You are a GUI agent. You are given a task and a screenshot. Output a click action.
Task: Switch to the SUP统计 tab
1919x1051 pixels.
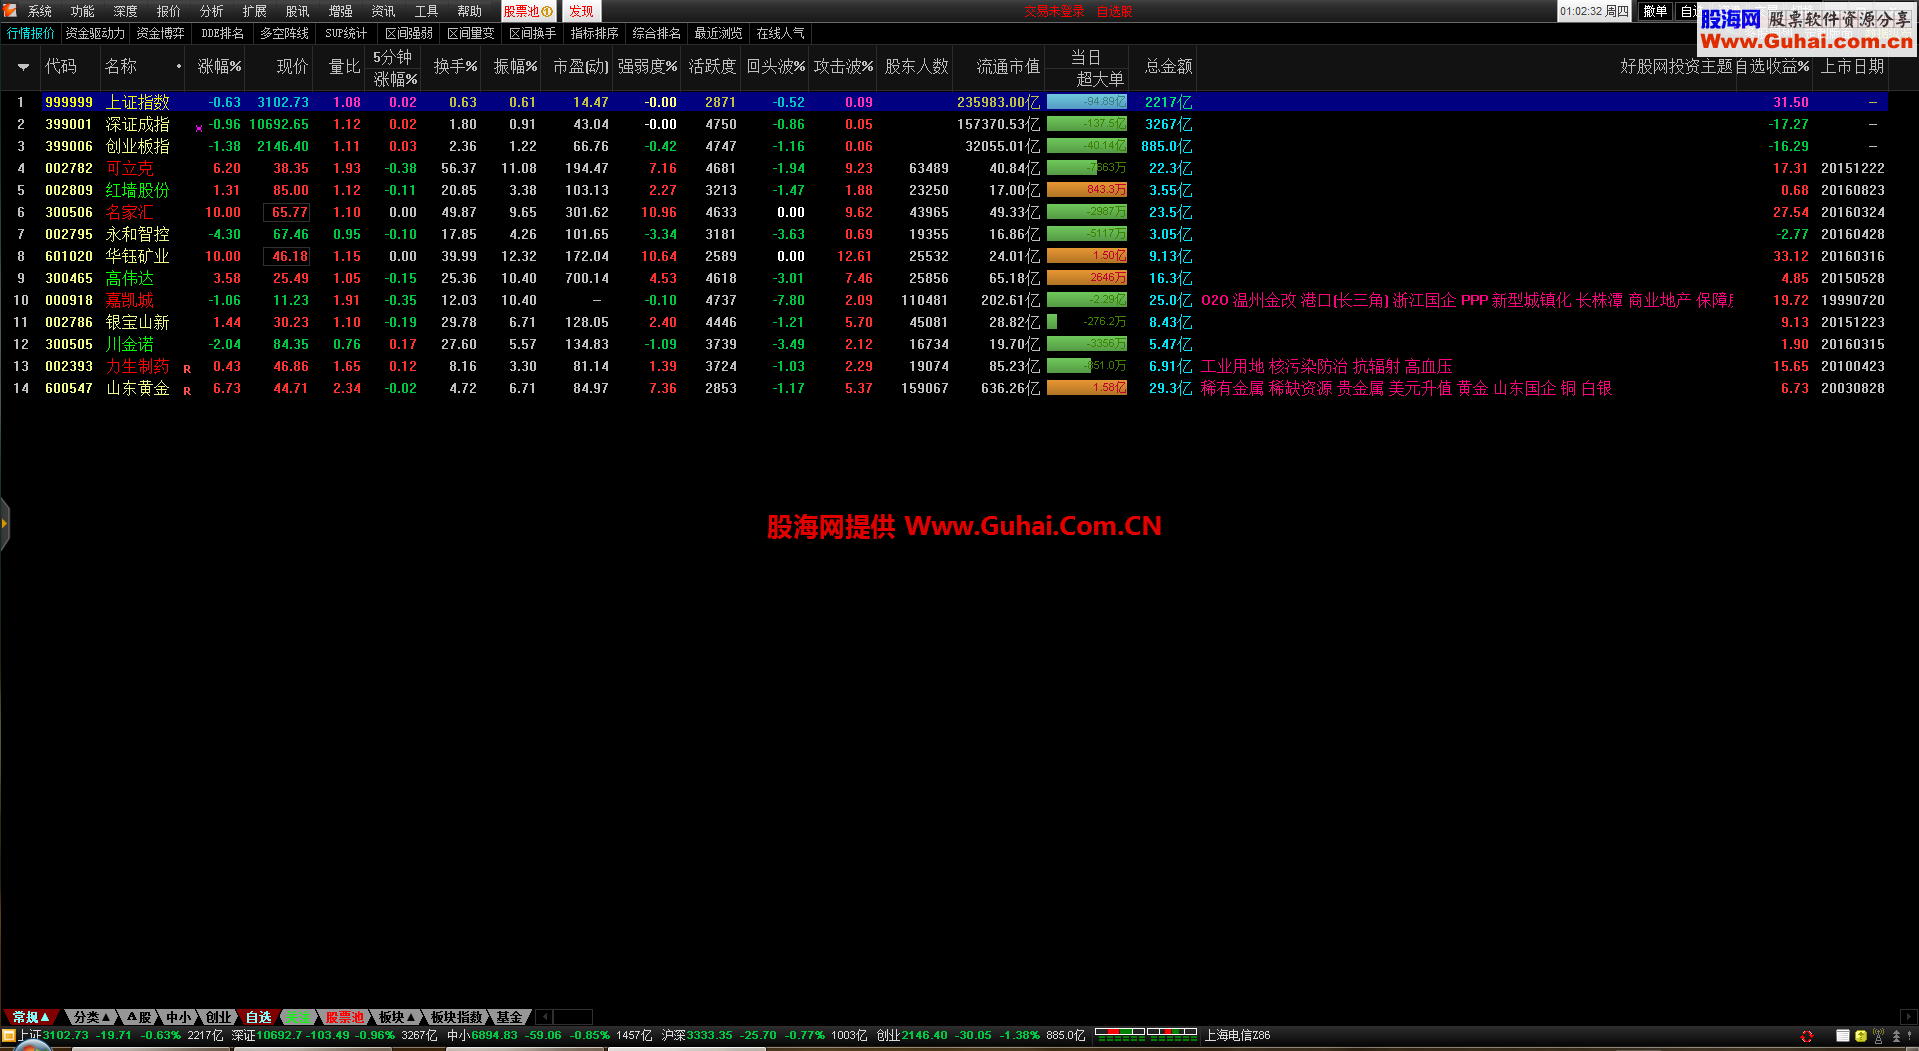coord(346,33)
